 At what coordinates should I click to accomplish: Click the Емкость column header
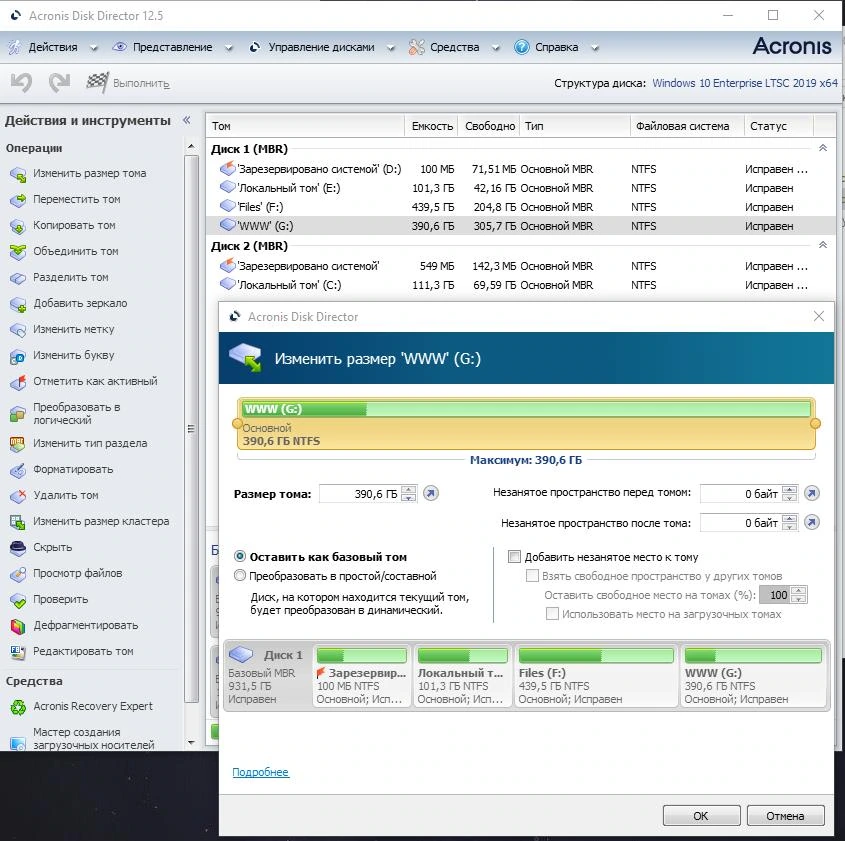point(432,126)
